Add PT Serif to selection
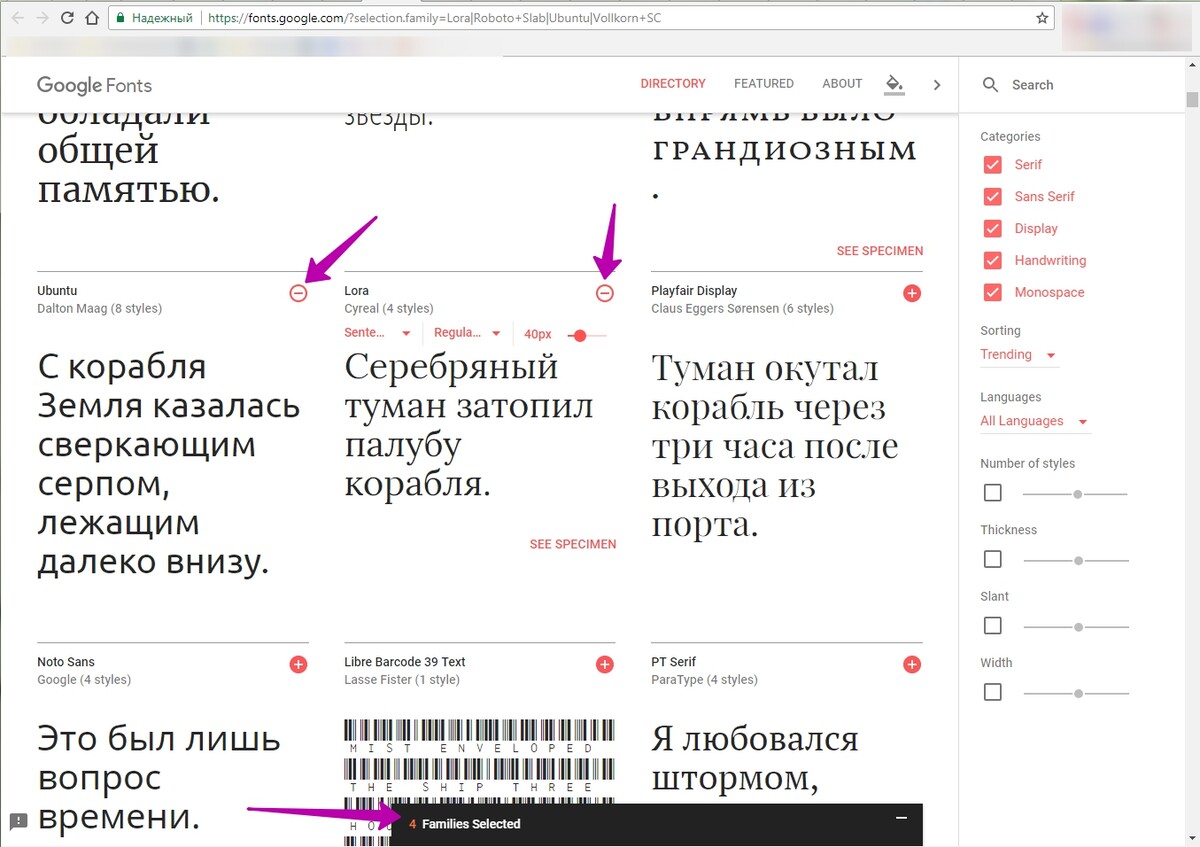 (912, 664)
